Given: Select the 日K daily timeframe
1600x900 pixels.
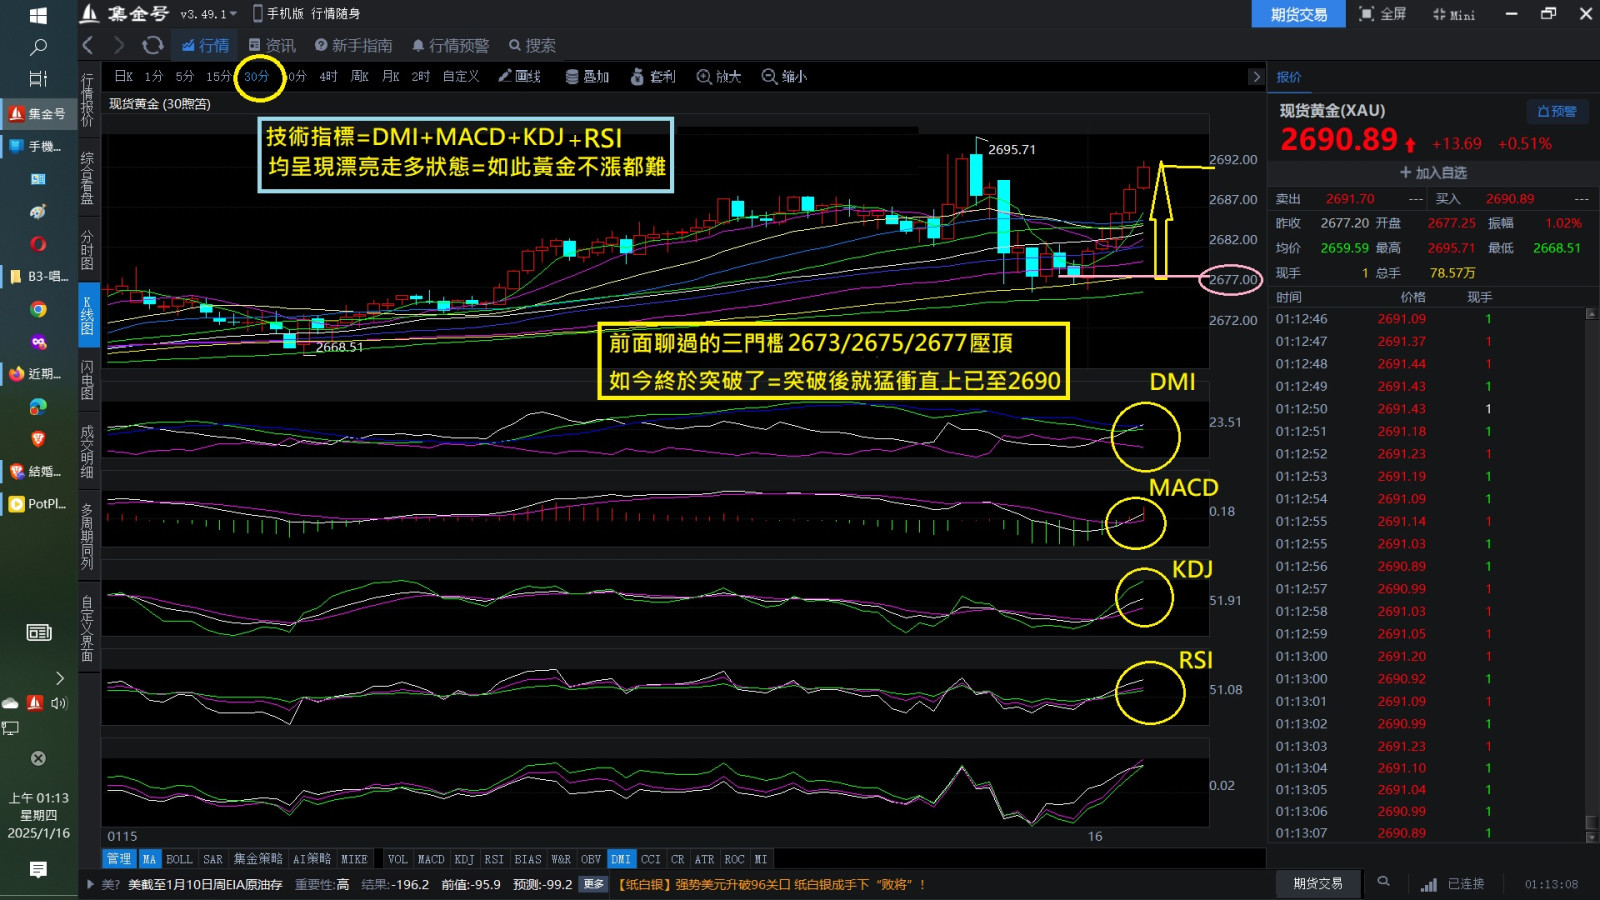Looking at the screenshot, I should (x=124, y=76).
